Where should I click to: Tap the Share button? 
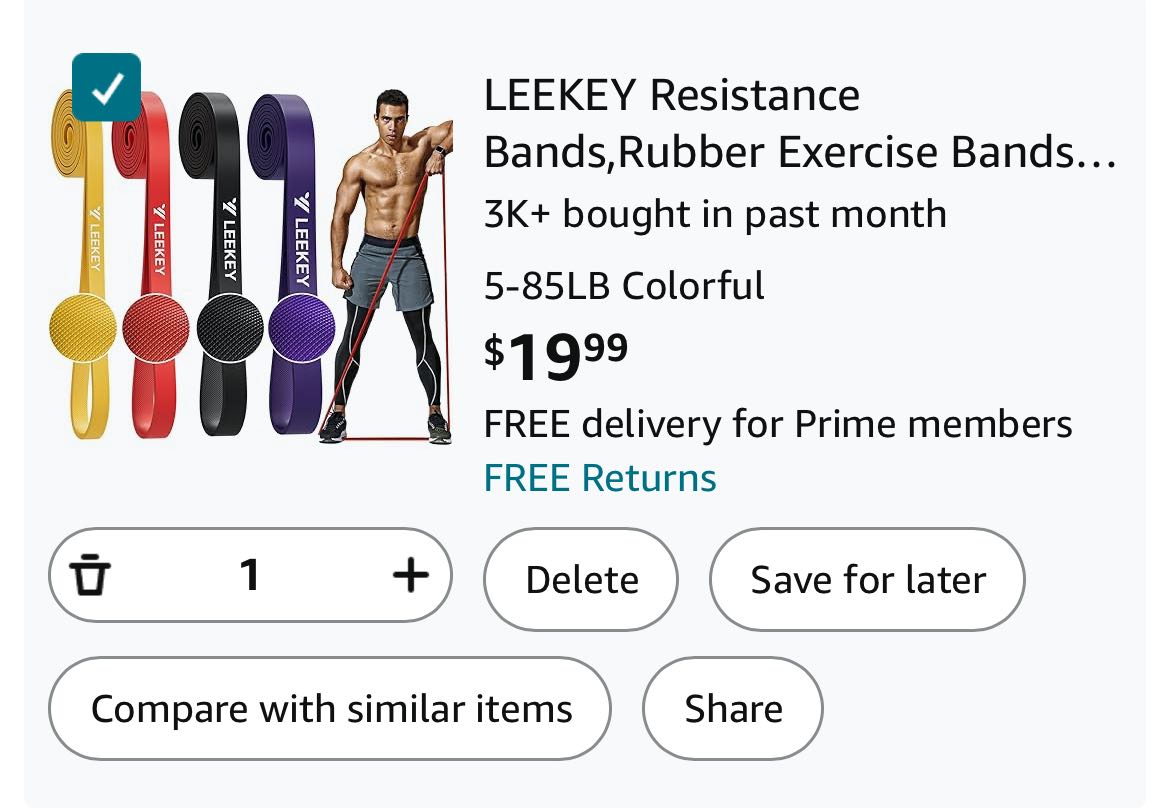733,709
